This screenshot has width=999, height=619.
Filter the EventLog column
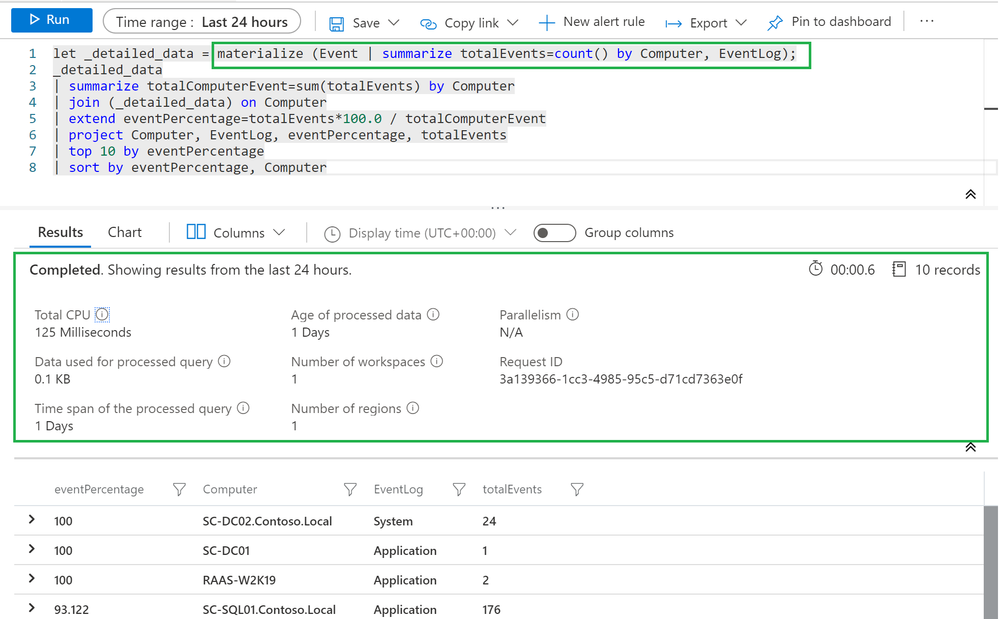[459, 489]
